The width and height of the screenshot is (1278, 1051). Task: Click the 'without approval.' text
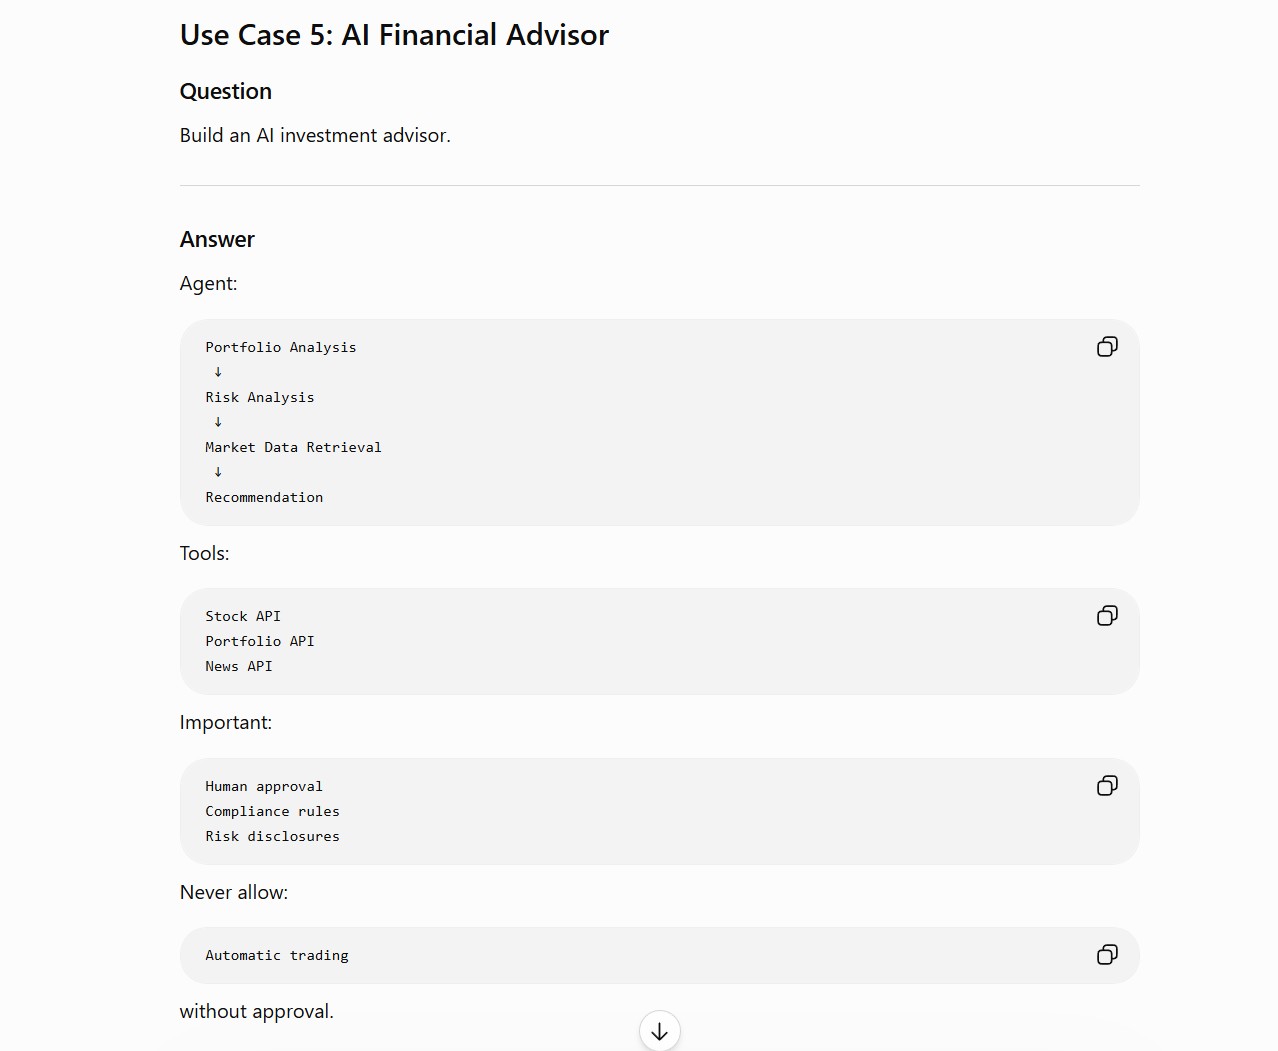pos(257,1011)
